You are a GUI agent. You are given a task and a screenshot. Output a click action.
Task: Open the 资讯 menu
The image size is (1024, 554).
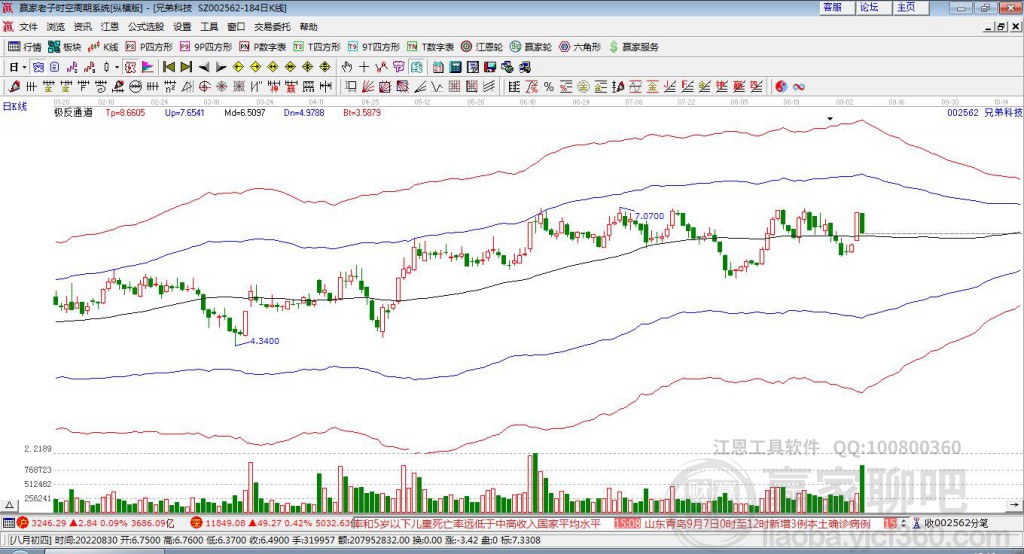tap(82, 27)
